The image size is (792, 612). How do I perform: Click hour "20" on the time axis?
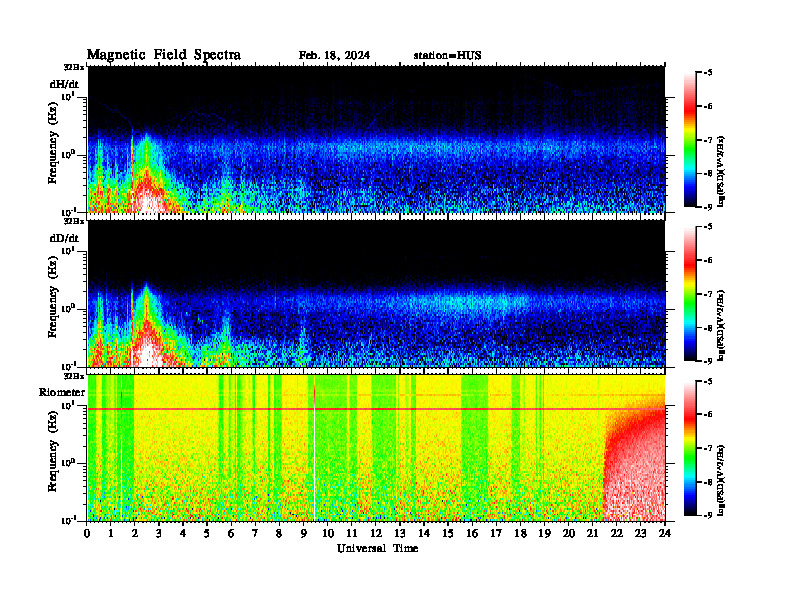[x=569, y=533]
